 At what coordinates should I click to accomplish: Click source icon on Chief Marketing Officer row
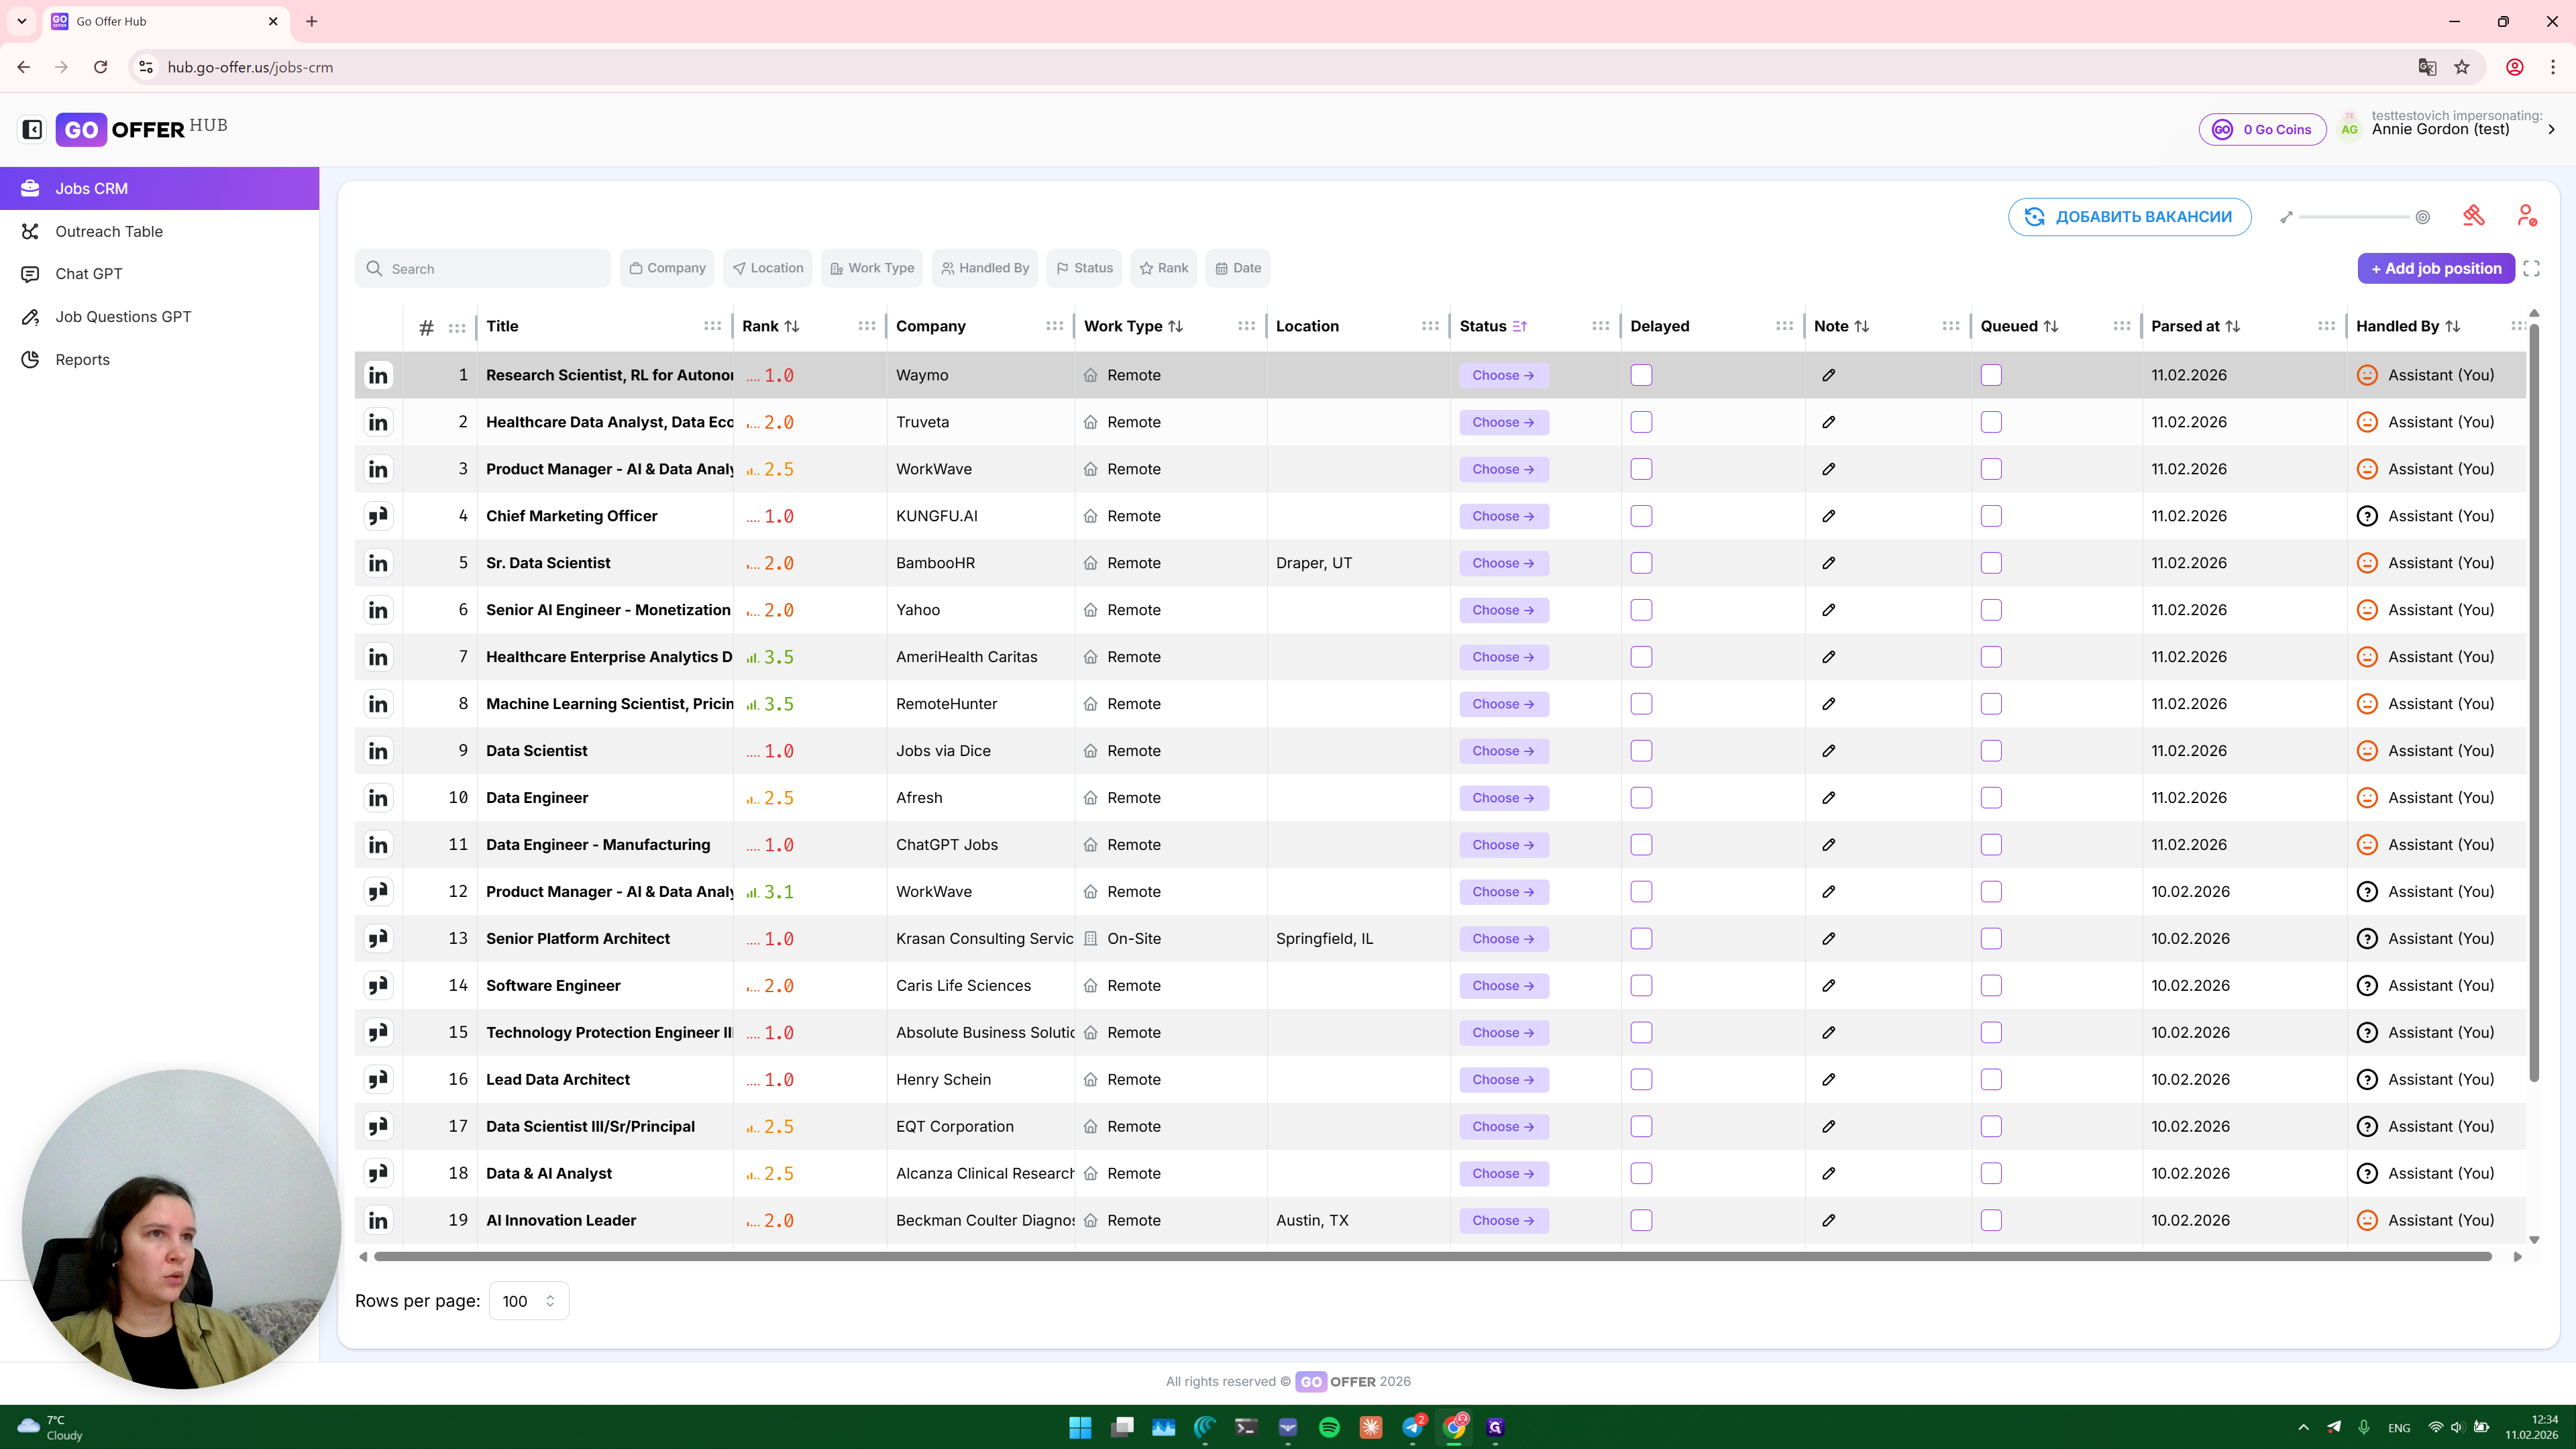pyautogui.click(x=378, y=516)
